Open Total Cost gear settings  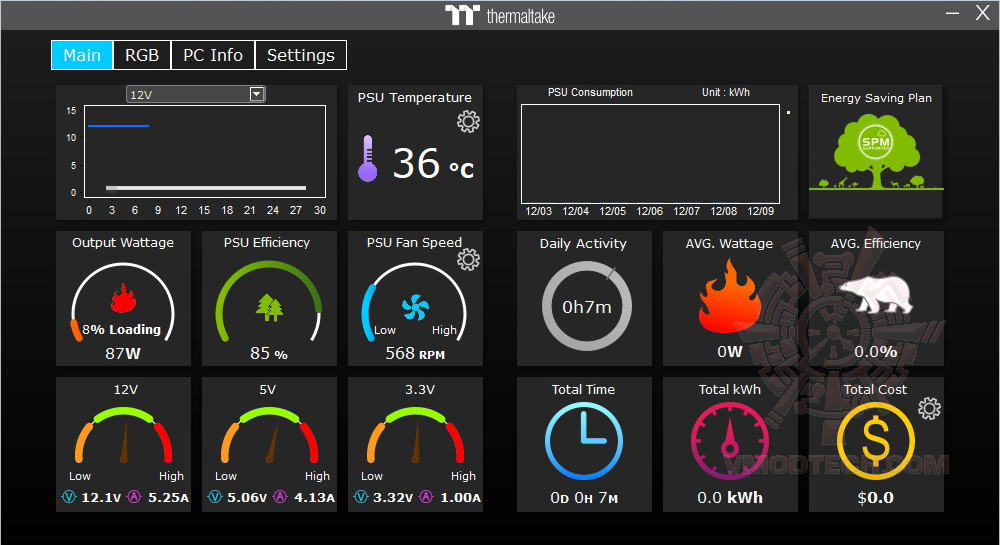click(x=929, y=409)
